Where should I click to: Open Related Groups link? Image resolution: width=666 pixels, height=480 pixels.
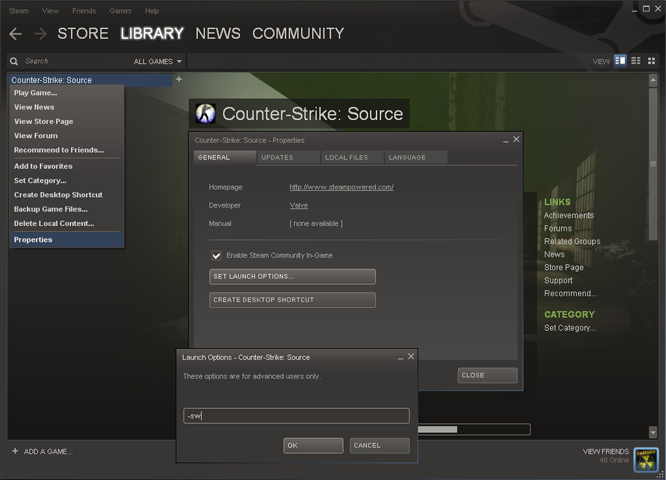pyautogui.click(x=572, y=241)
